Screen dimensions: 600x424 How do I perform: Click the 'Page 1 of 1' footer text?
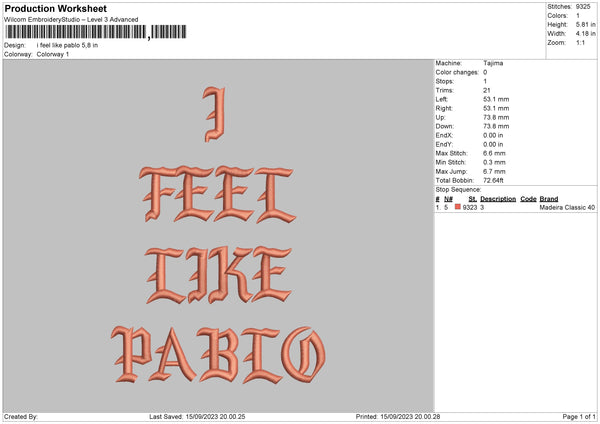tap(579, 417)
